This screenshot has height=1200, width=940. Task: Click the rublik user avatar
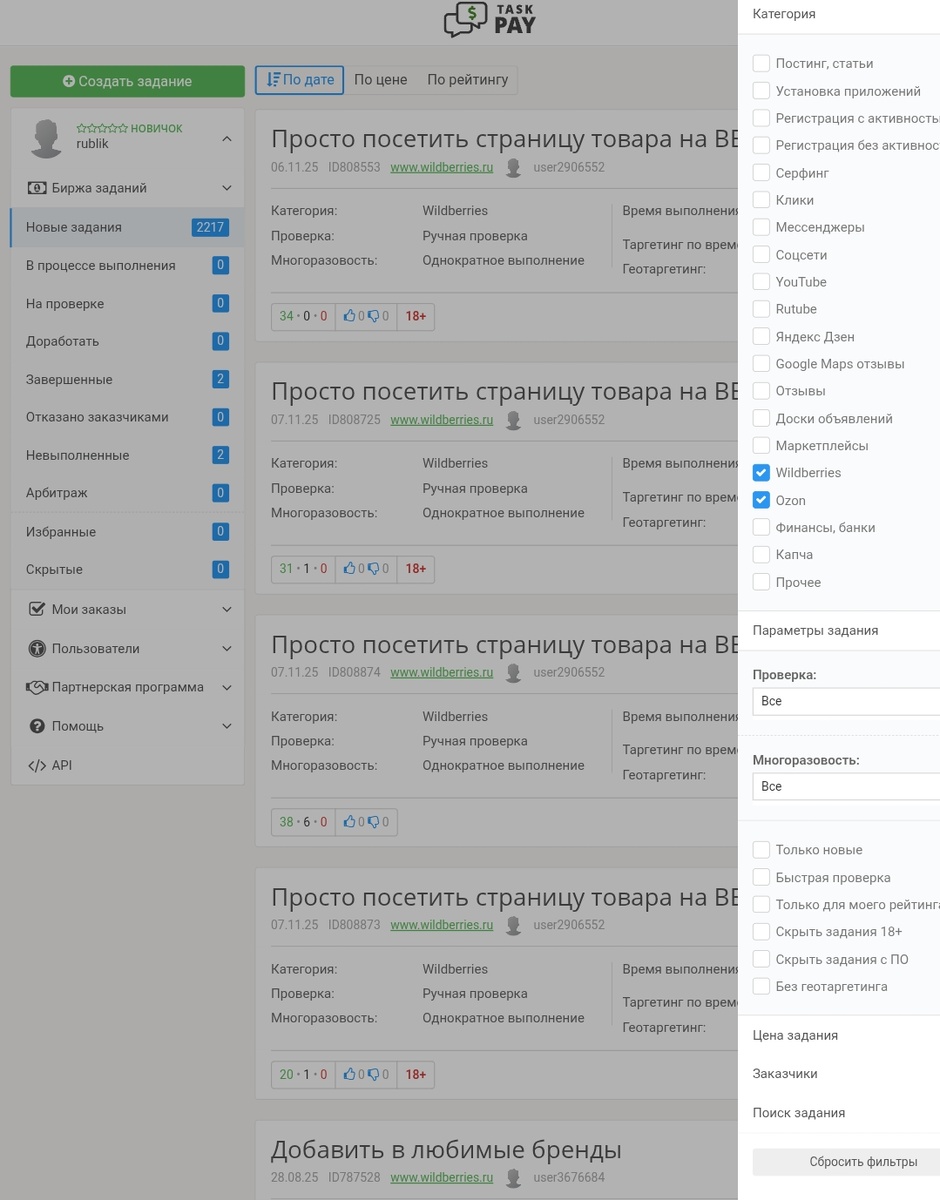pos(47,138)
